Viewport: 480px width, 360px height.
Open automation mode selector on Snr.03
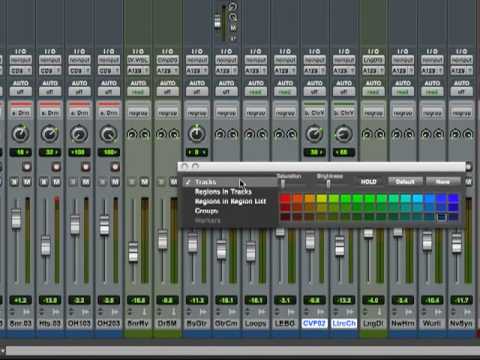pos(20,92)
